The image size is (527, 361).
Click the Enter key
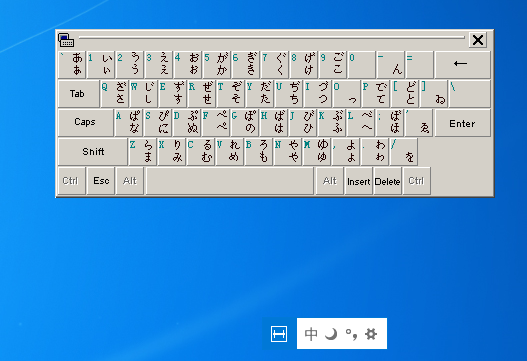click(x=462, y=123)
